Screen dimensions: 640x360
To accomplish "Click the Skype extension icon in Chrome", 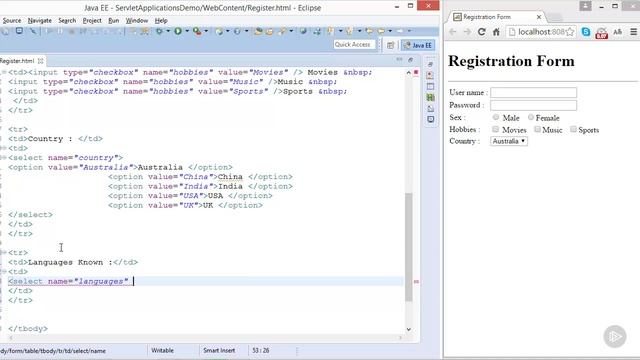I will tap(586, 32).
